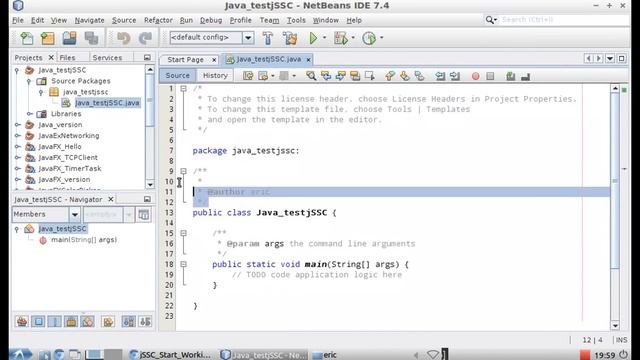Open the Run Project dropdown arrow
This screenshot has width=640, height=360.
(324, 38)
